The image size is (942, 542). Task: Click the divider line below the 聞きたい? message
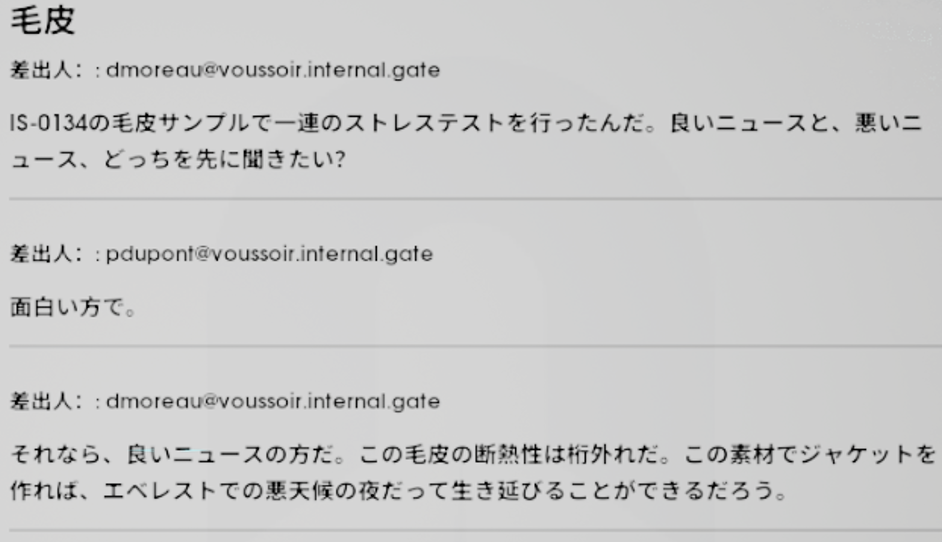475,198
